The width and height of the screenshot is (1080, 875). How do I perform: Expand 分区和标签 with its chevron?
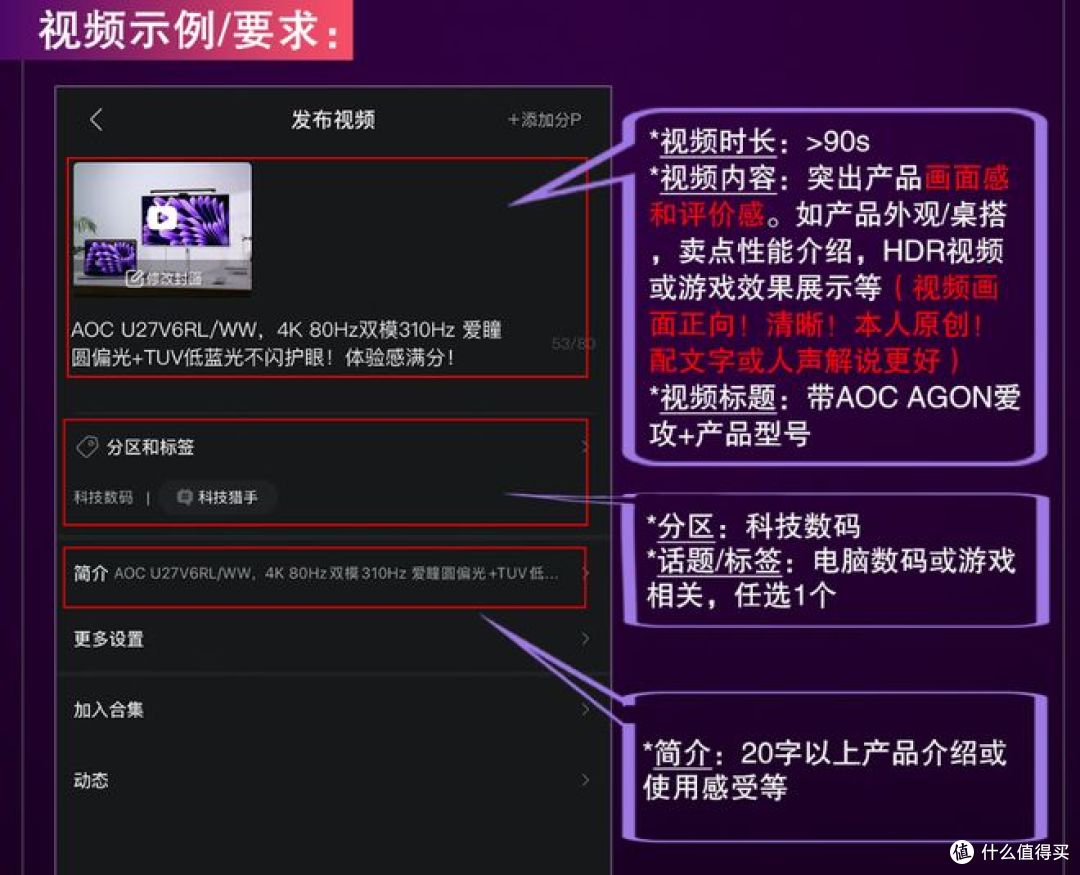(585, 447)
